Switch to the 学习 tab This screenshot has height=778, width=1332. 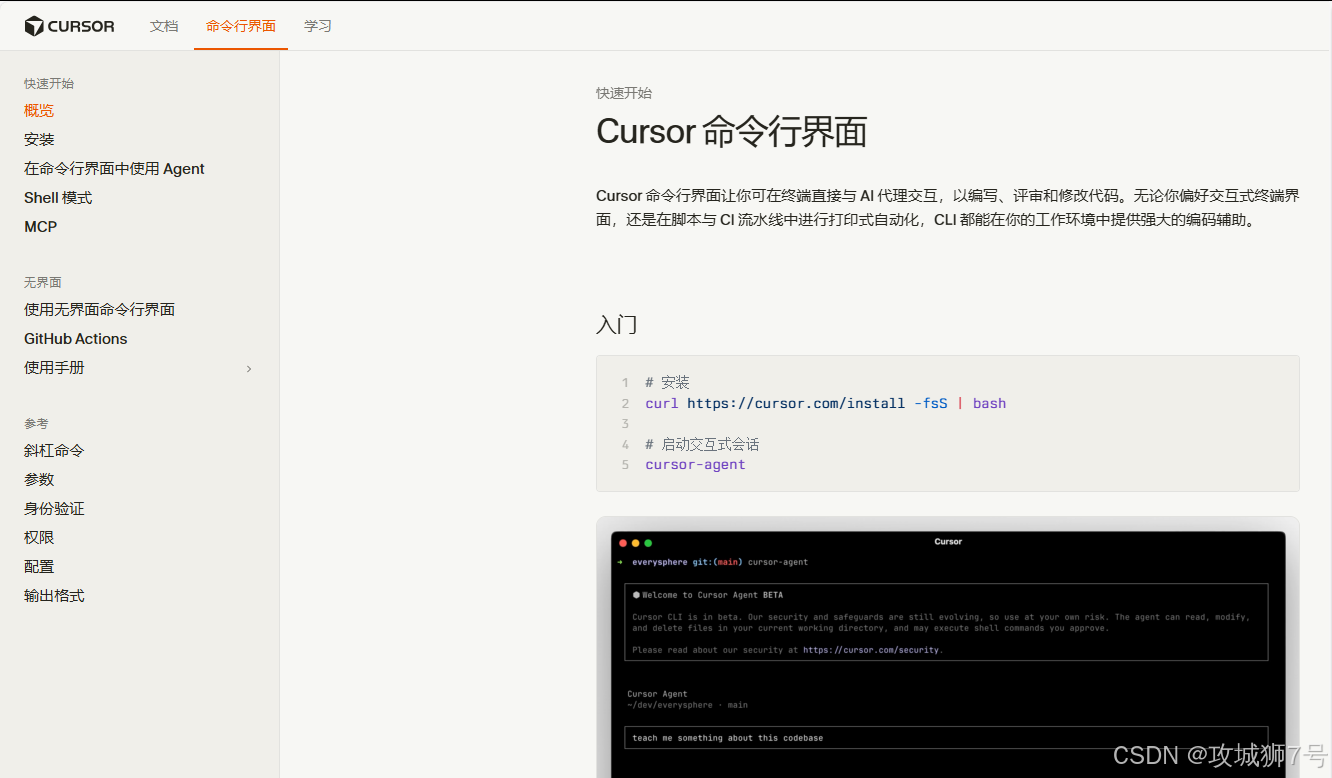[x=318, y=26]
